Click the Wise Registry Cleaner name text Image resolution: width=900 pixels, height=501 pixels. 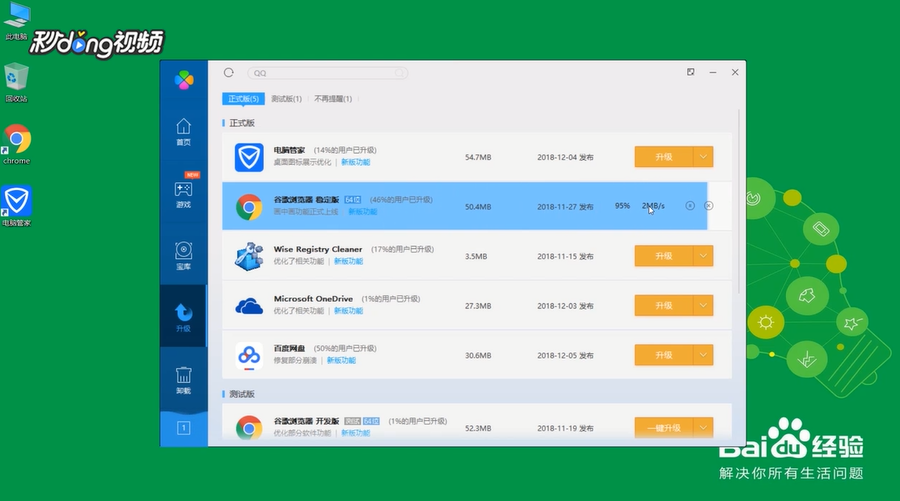tap(318, 249)
